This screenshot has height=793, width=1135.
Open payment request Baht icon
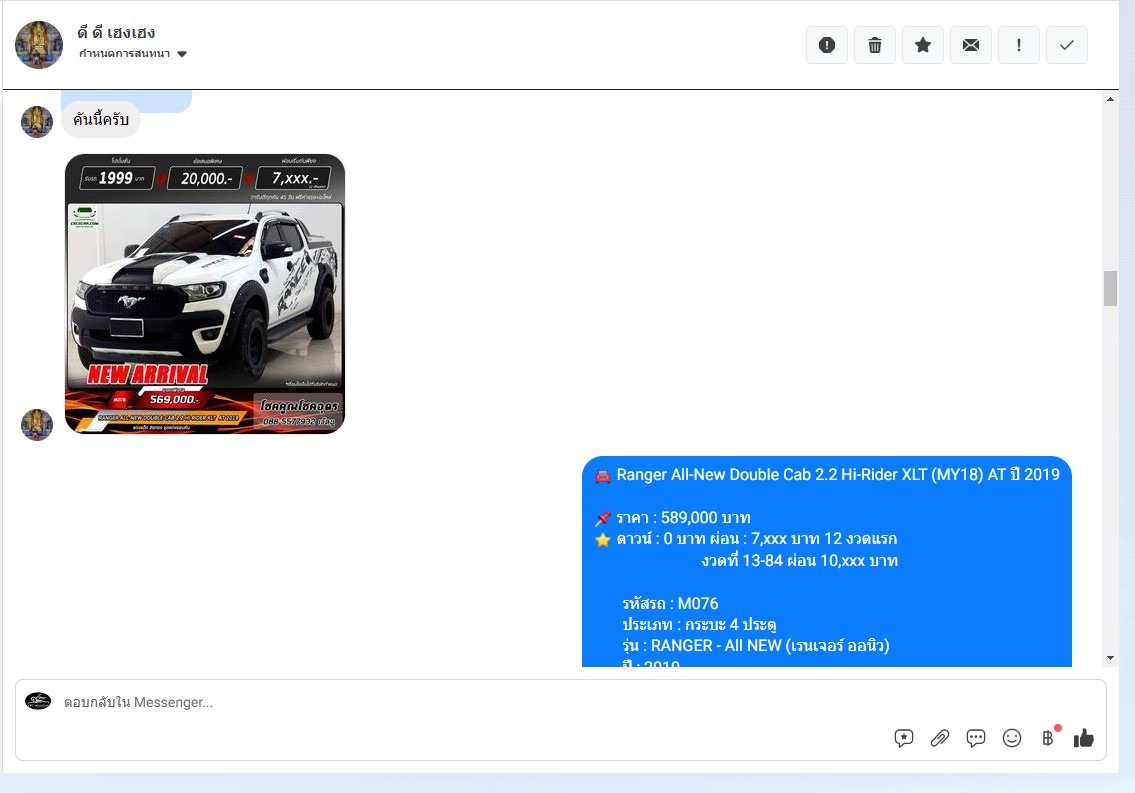(x=1047, y=738)
